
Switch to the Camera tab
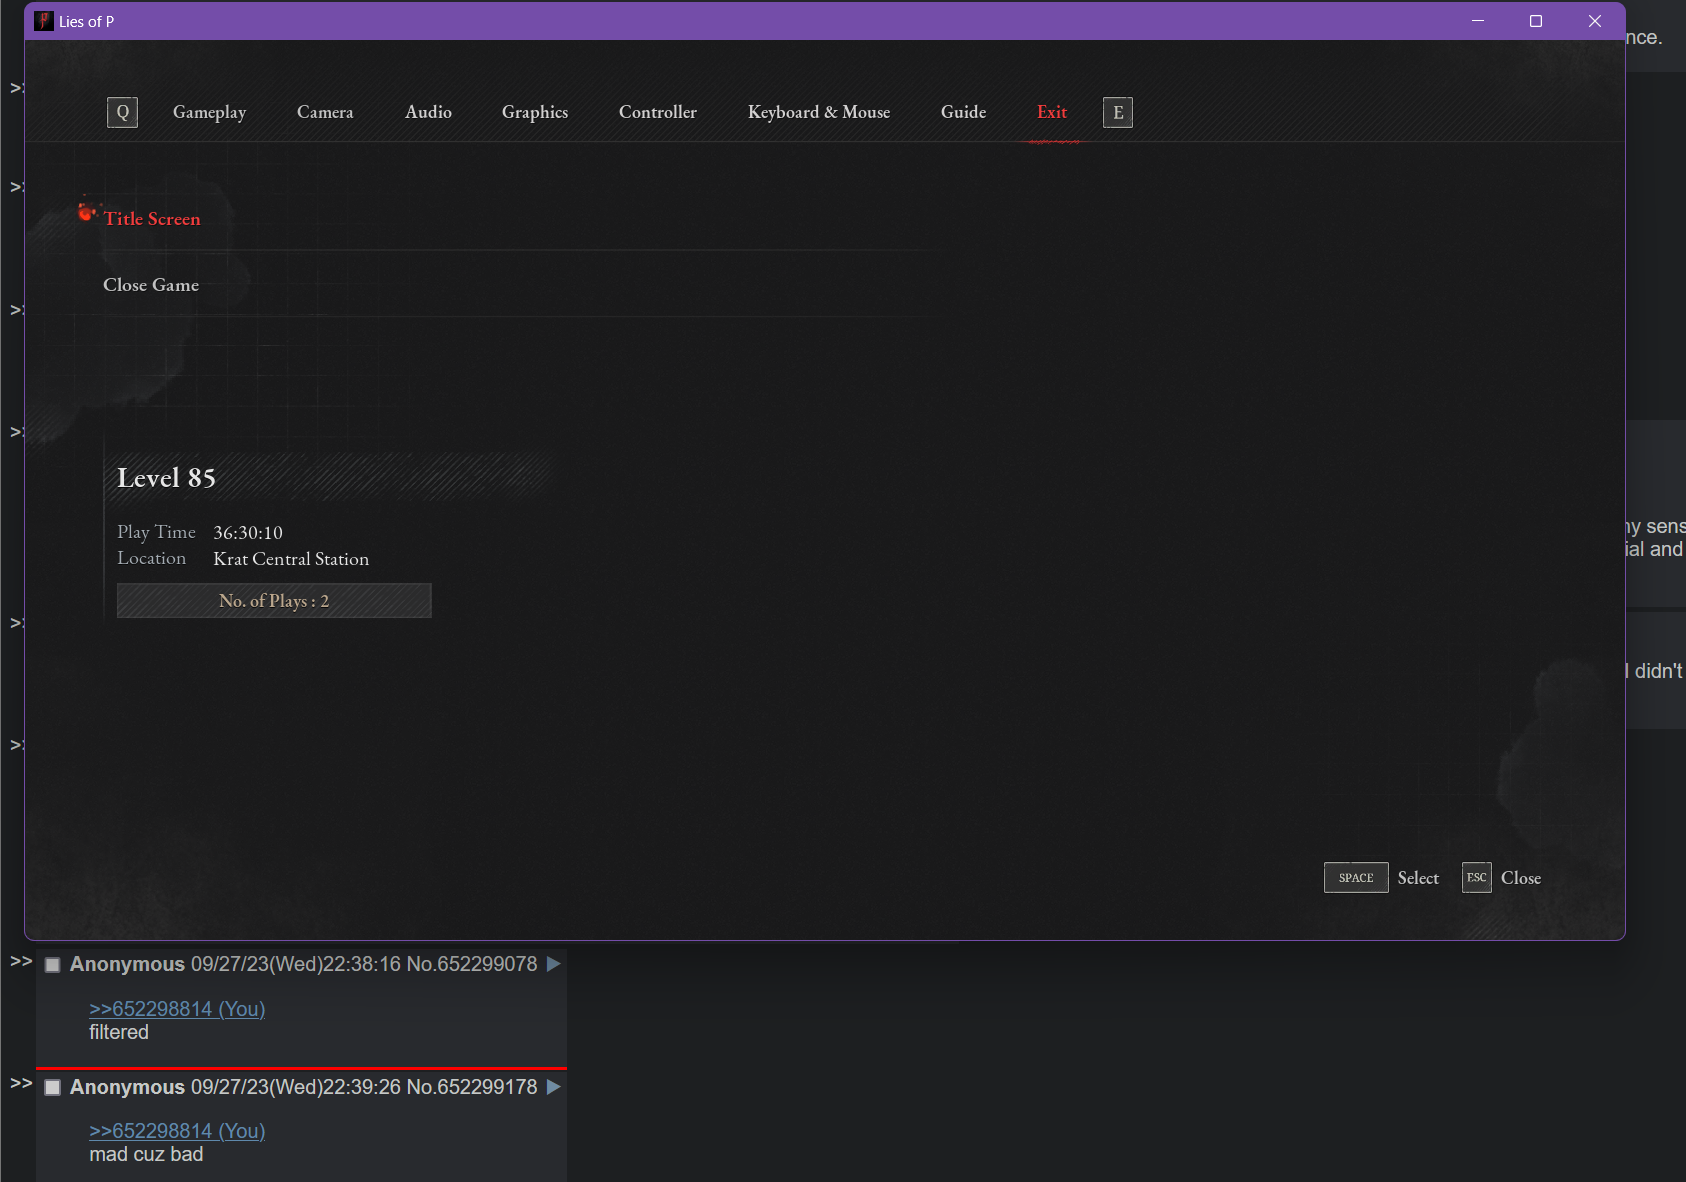pyautogui.click(x=325, y=112)
